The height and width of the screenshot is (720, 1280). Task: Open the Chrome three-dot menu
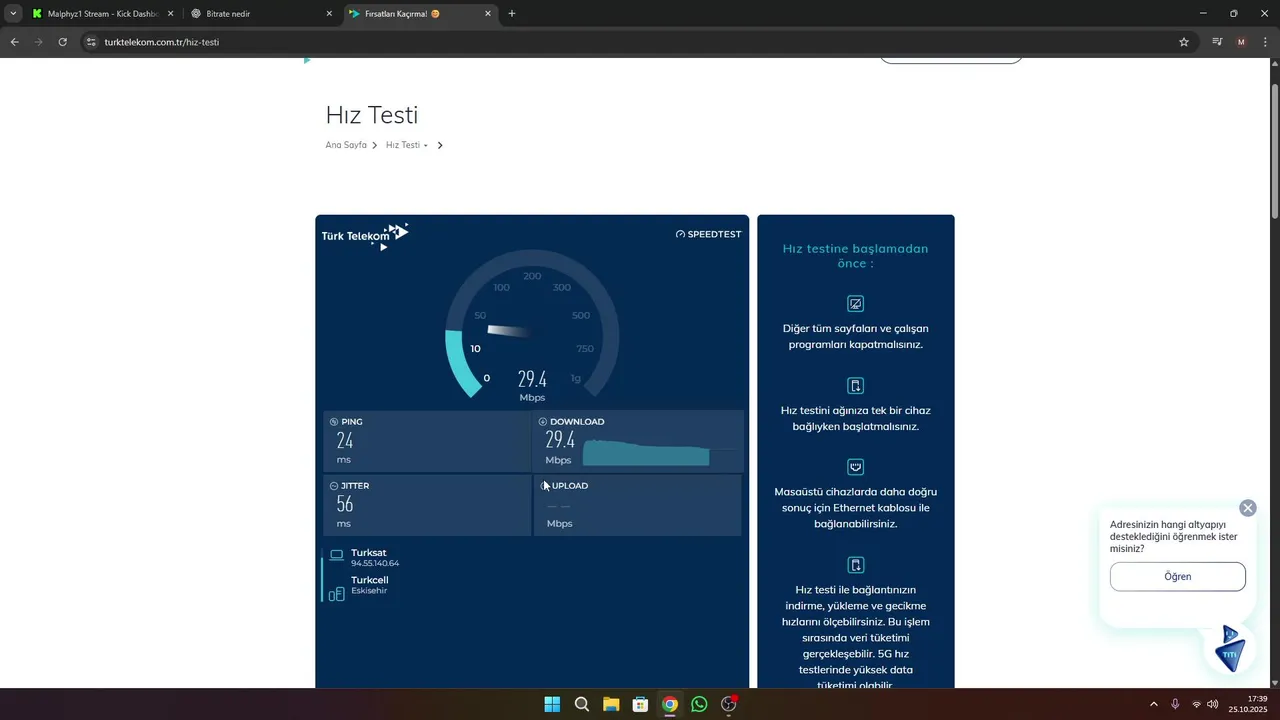point(1264,42)
